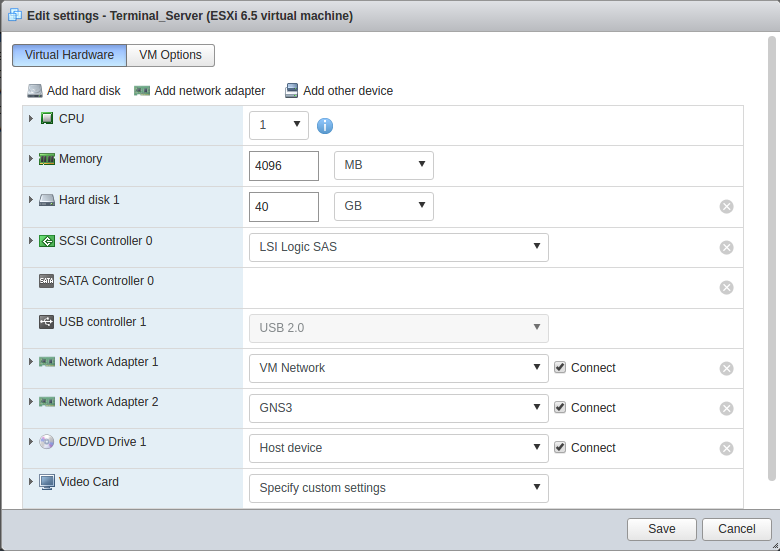
Task: Click the Video Card label
Action: 89,482
